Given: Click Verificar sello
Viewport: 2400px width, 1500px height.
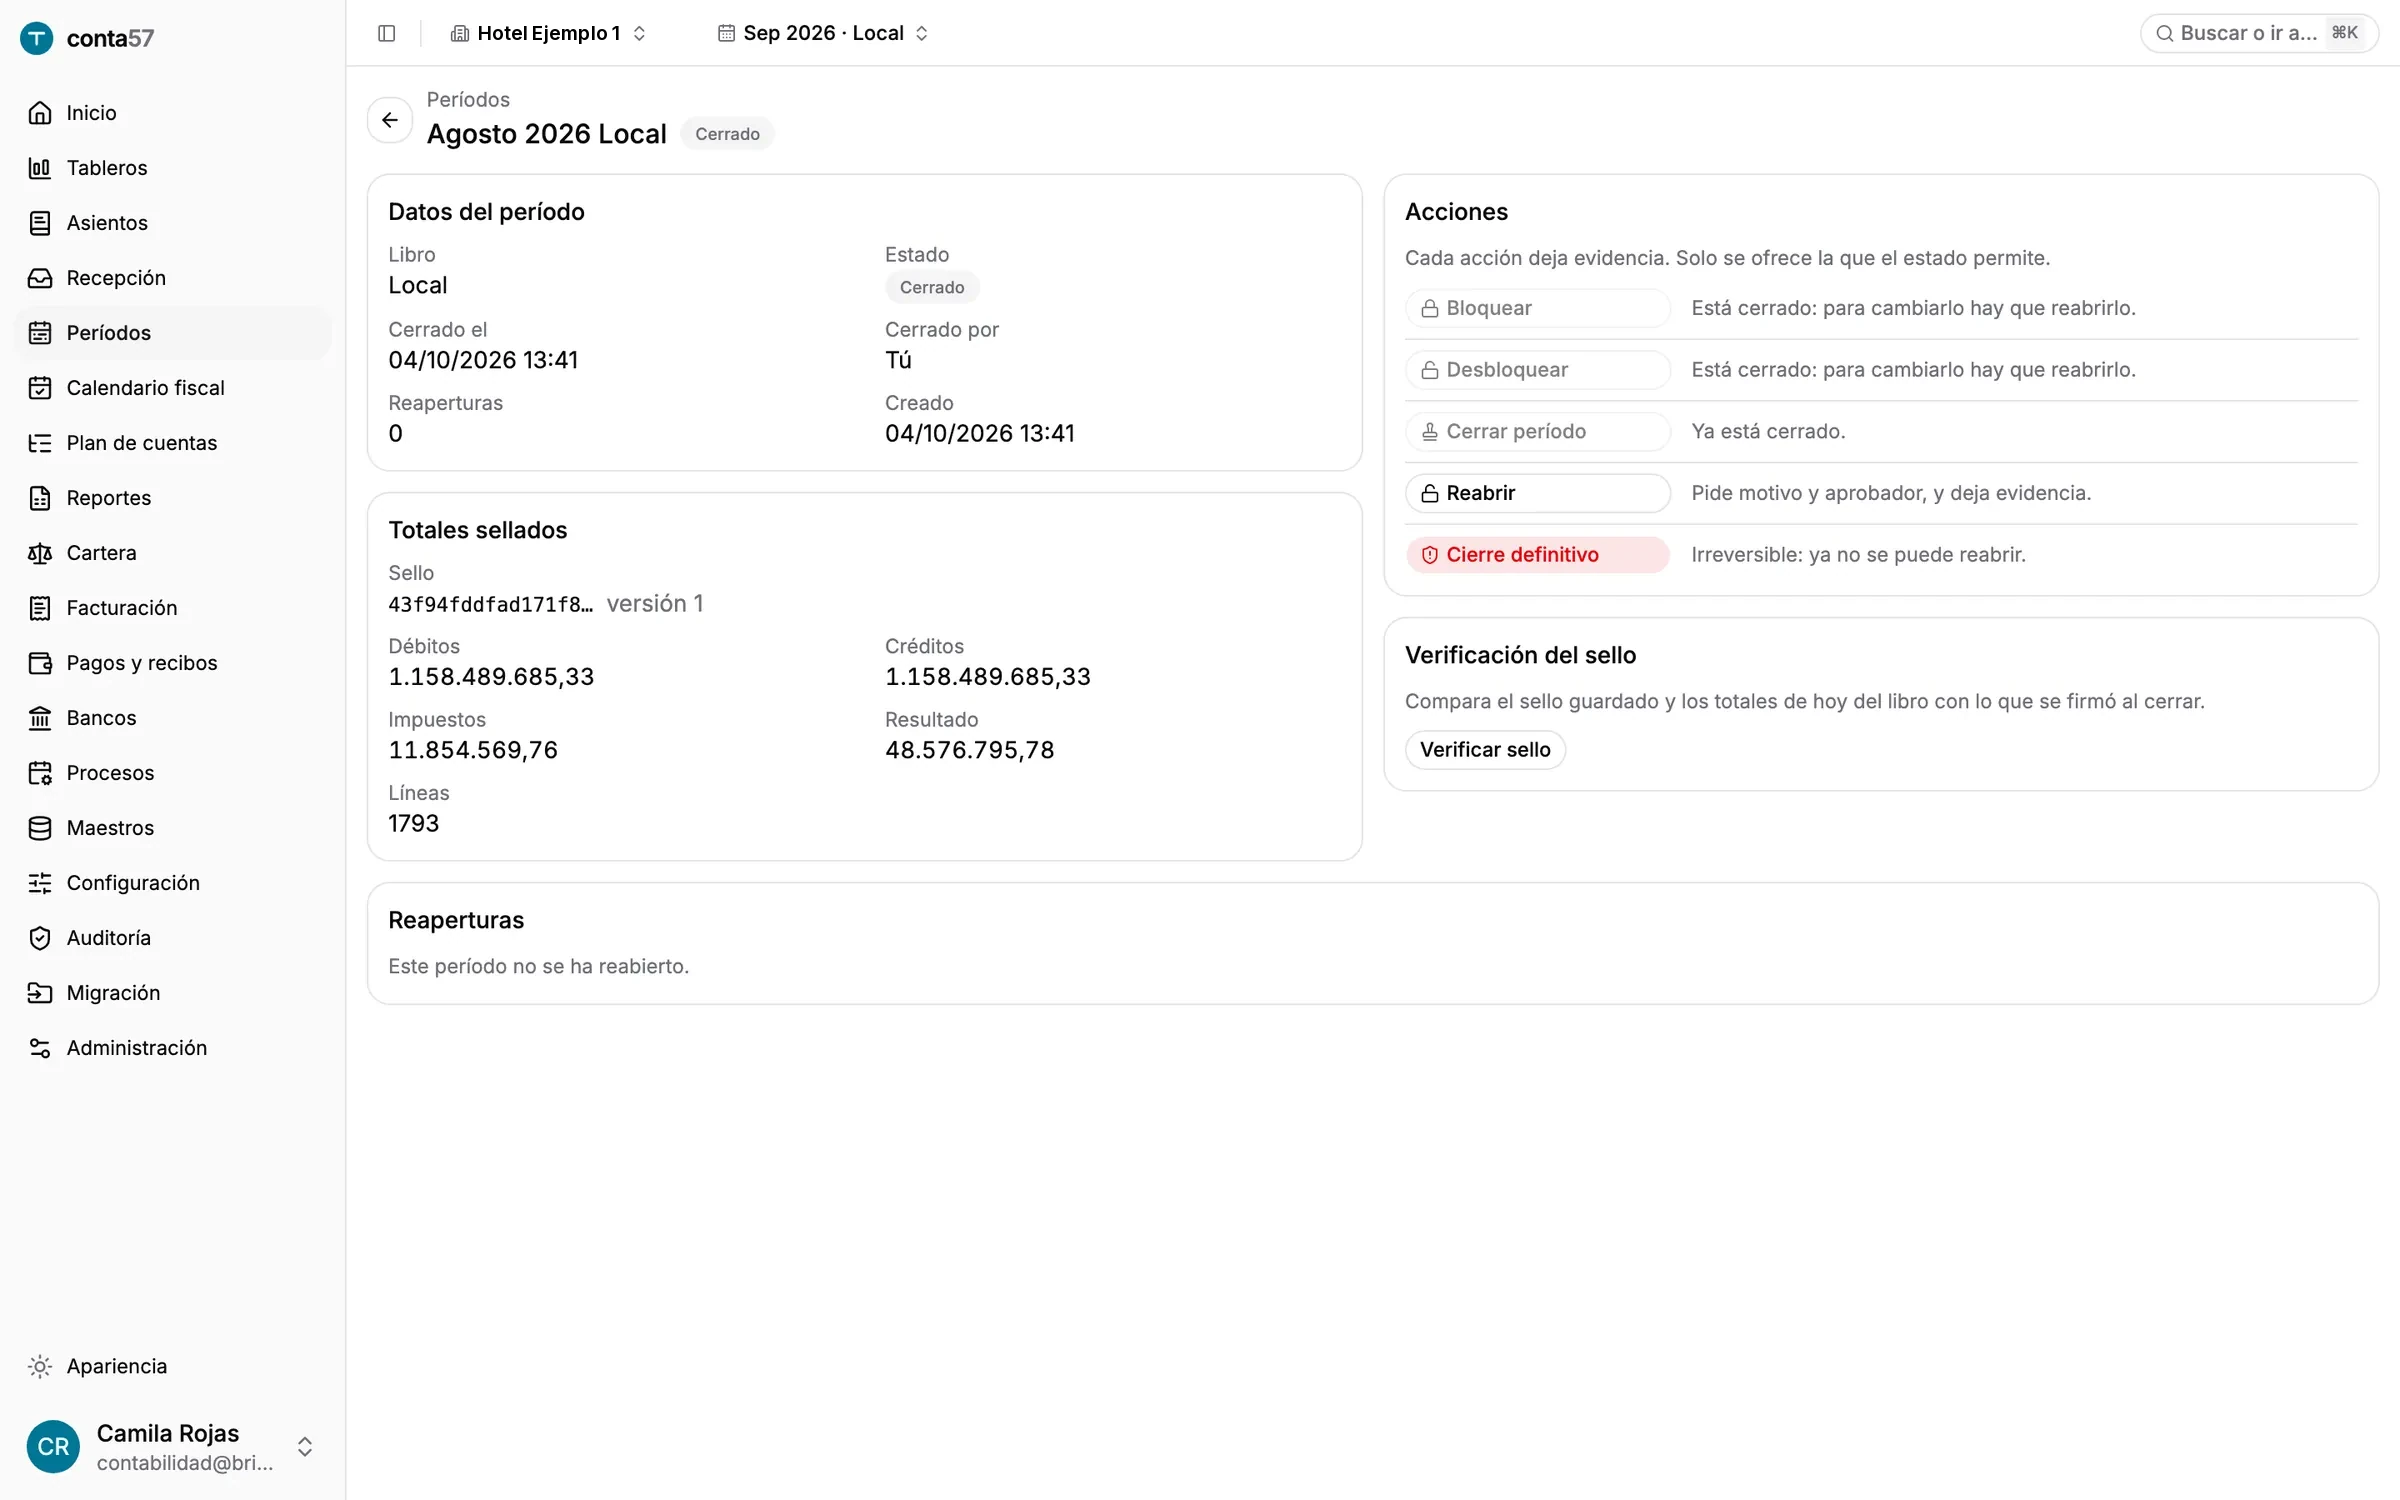Looking at the screenshot, I should pyautogui.click(x=1485, y=750).
